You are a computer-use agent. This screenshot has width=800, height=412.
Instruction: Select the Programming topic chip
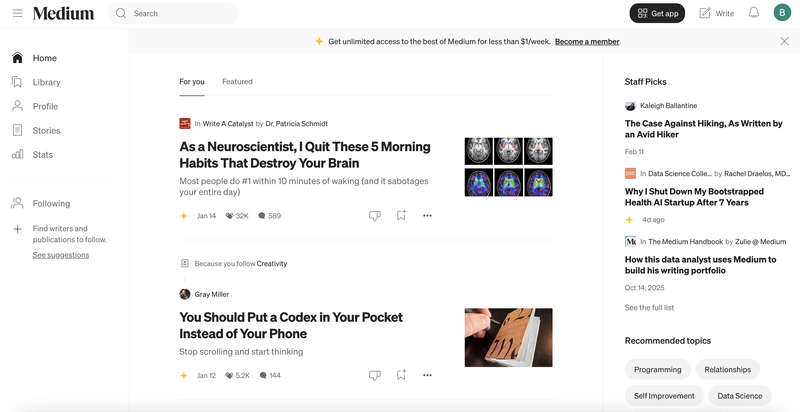(657, 369)
